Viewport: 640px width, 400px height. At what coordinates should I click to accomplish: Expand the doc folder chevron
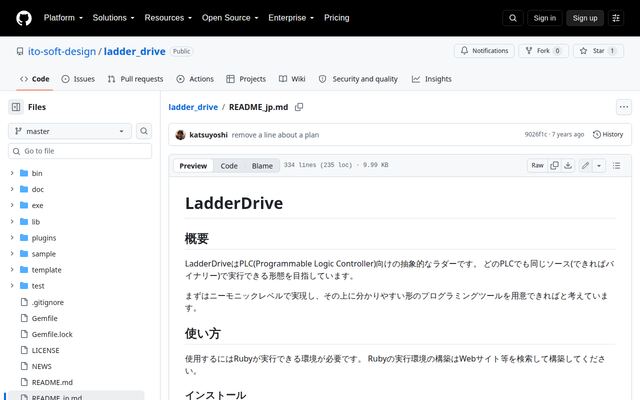pos(12,189)
